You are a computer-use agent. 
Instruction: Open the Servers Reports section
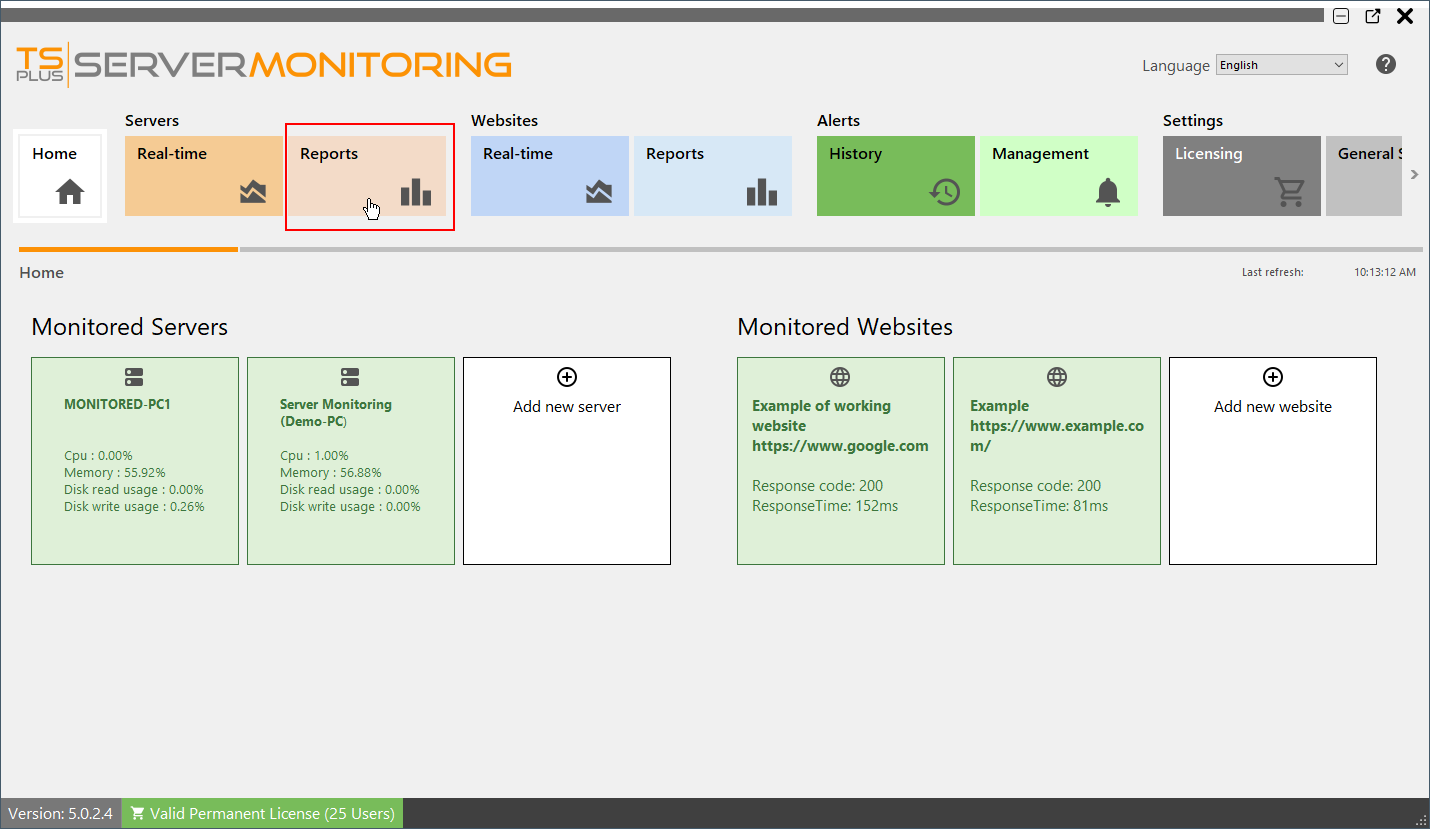(x=369, y=176)
